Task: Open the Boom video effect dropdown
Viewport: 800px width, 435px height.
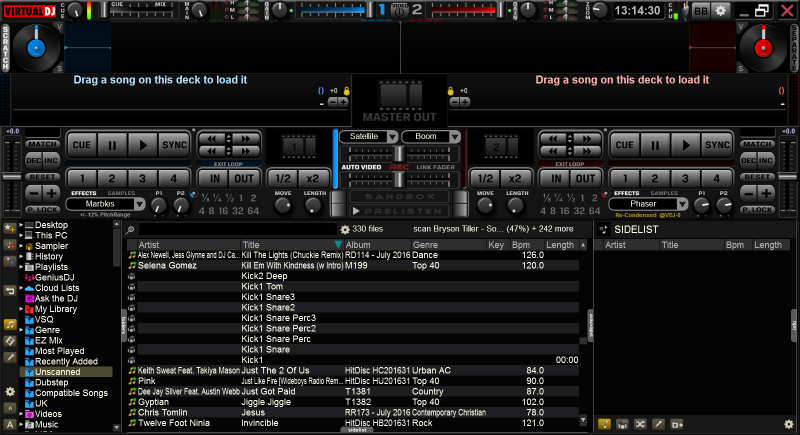Action: (431, 137)
